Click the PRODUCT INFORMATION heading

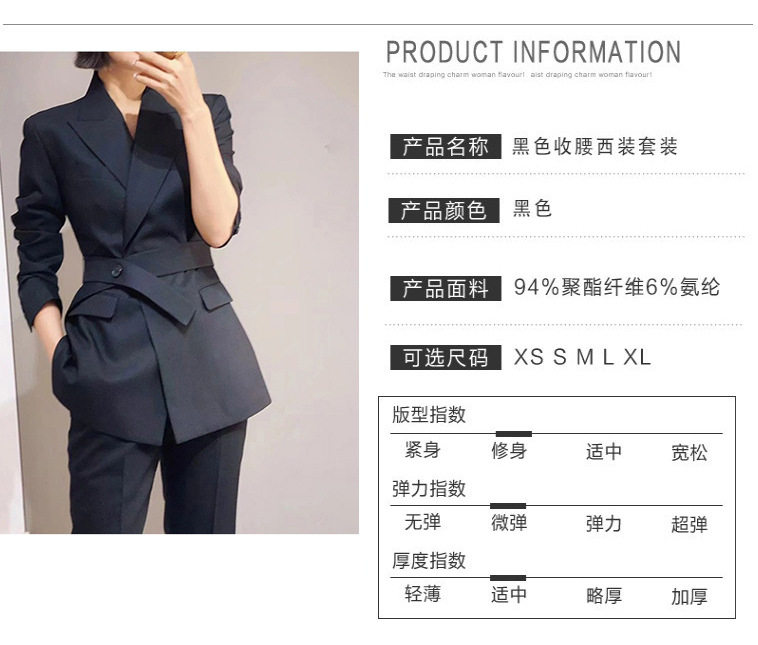[534, 52]
